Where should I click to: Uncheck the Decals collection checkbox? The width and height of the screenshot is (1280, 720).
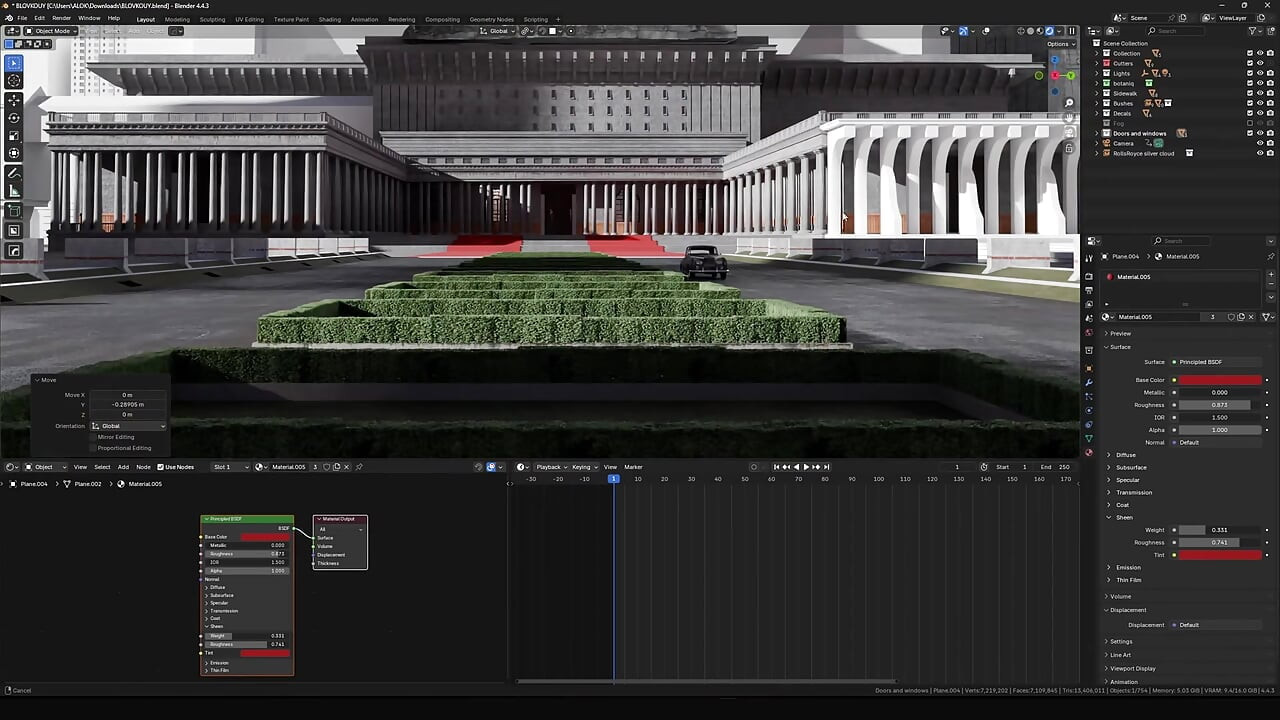click(x=1249, y=113)
